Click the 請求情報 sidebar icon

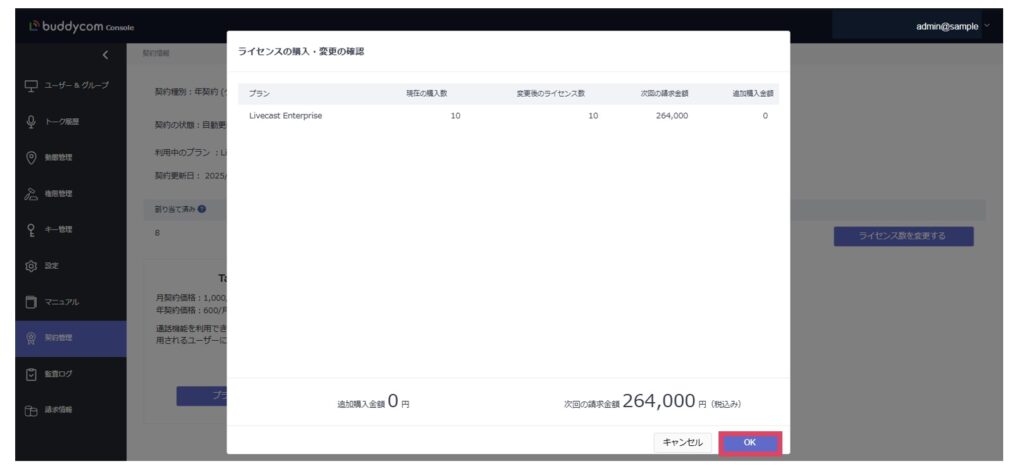click(x=31, y=410)
